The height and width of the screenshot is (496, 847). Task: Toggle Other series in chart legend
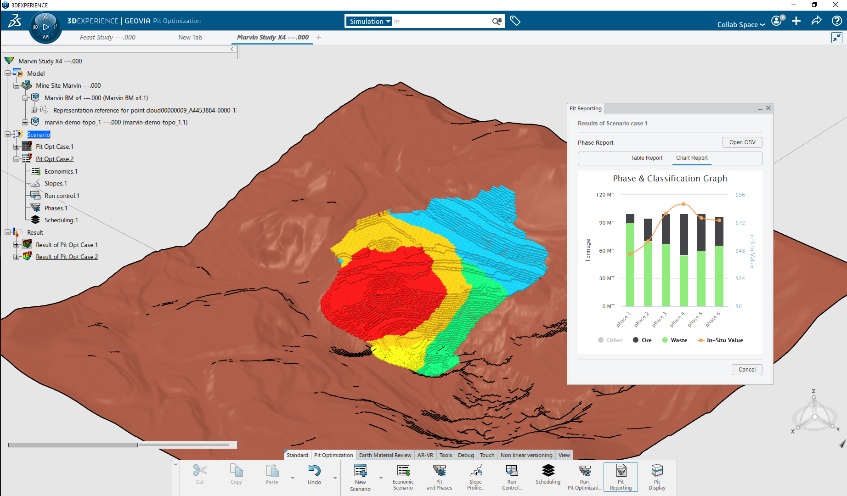610,340
